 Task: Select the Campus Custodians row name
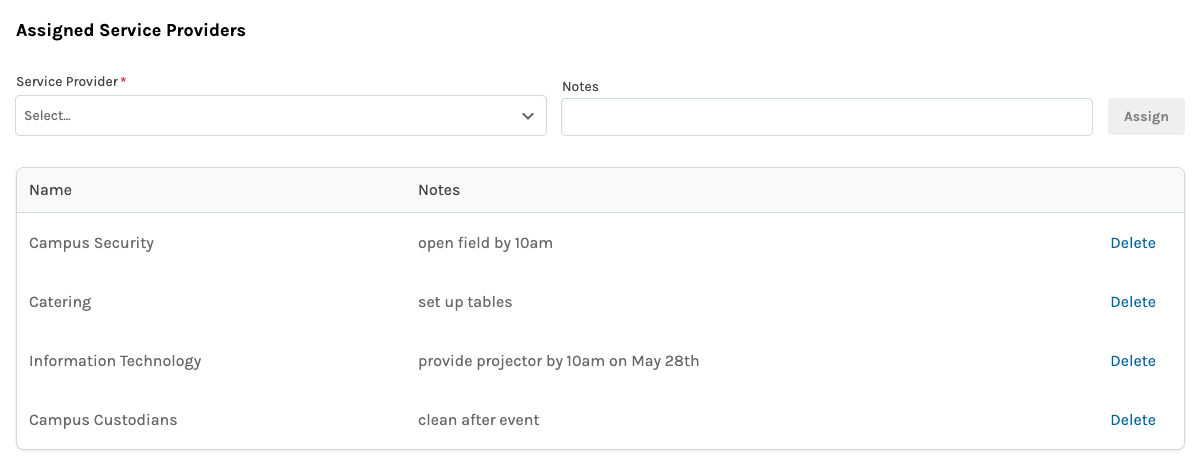(x=103, y=420)
